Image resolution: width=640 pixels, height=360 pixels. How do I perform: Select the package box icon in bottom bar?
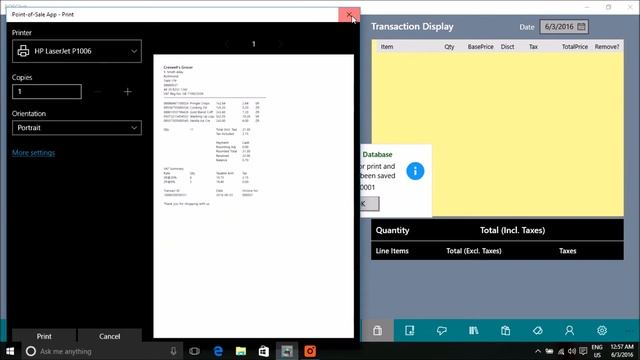pos(505,331)
